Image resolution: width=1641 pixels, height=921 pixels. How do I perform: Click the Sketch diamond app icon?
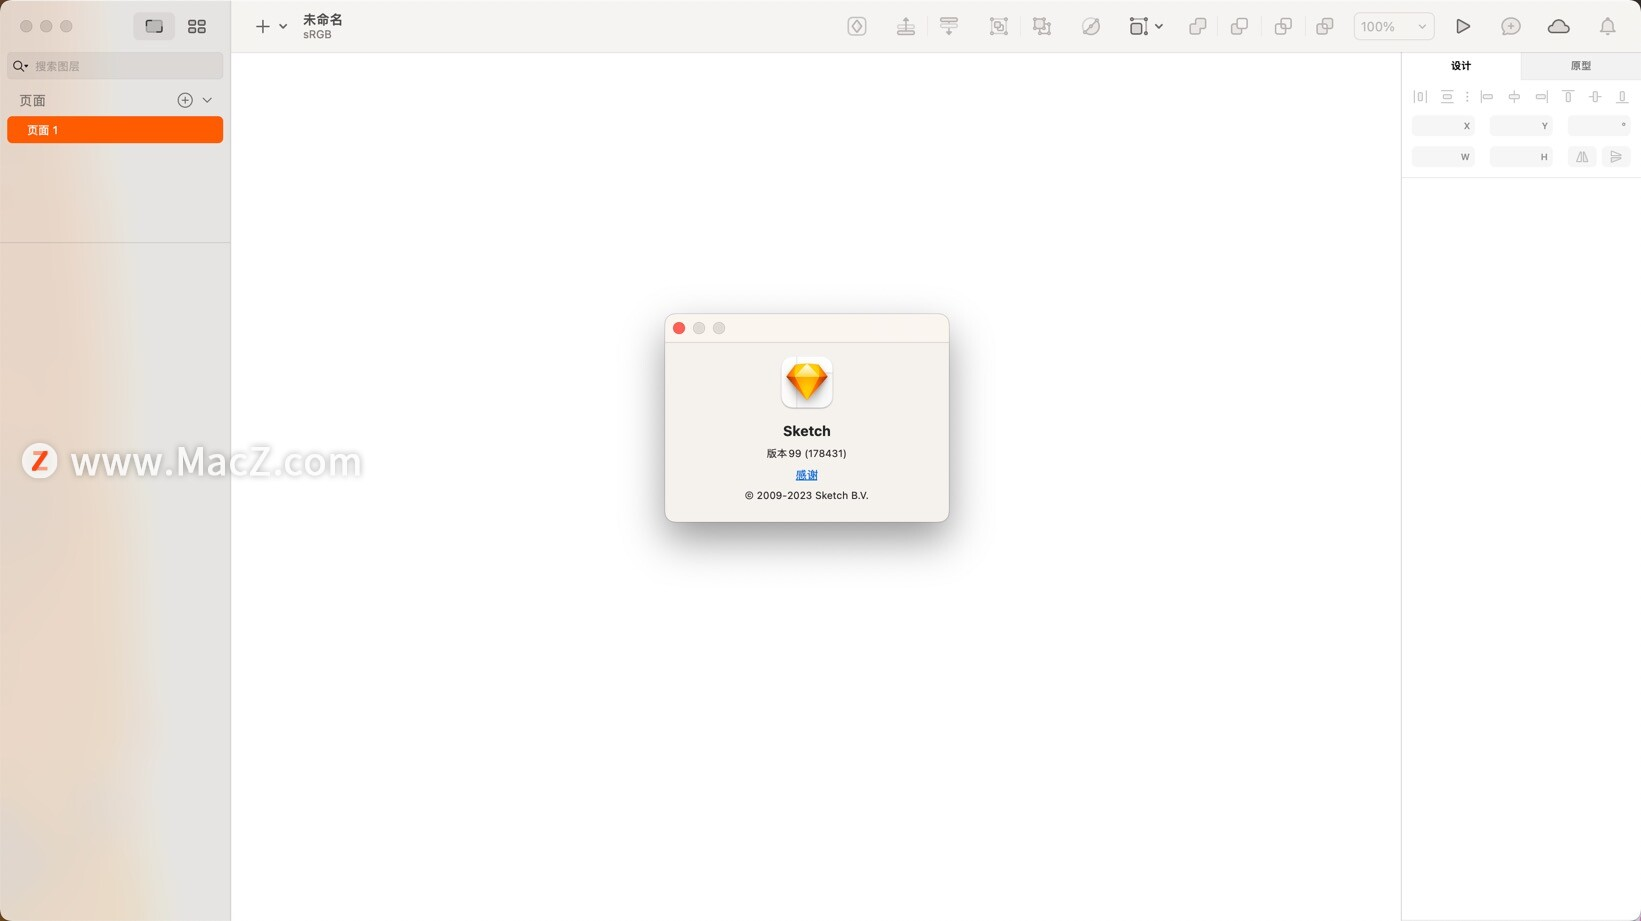(807, 382)
